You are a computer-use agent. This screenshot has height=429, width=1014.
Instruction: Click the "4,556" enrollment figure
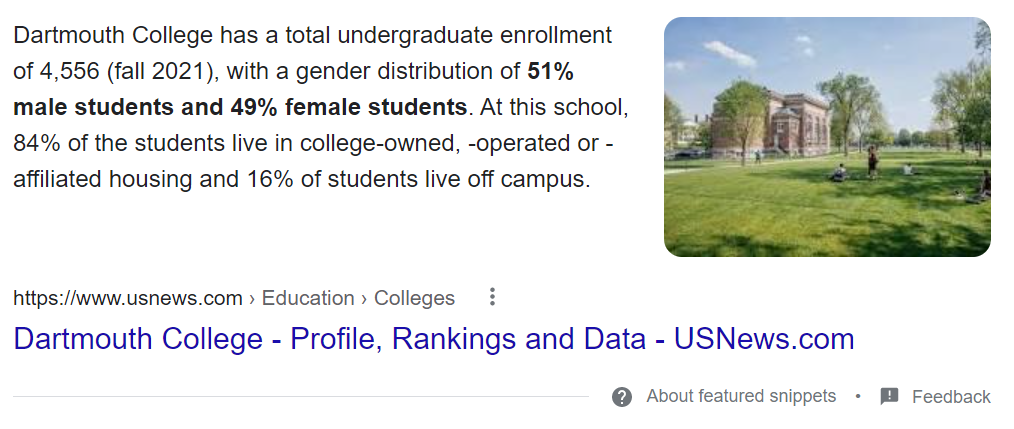(x=65, y=71)
